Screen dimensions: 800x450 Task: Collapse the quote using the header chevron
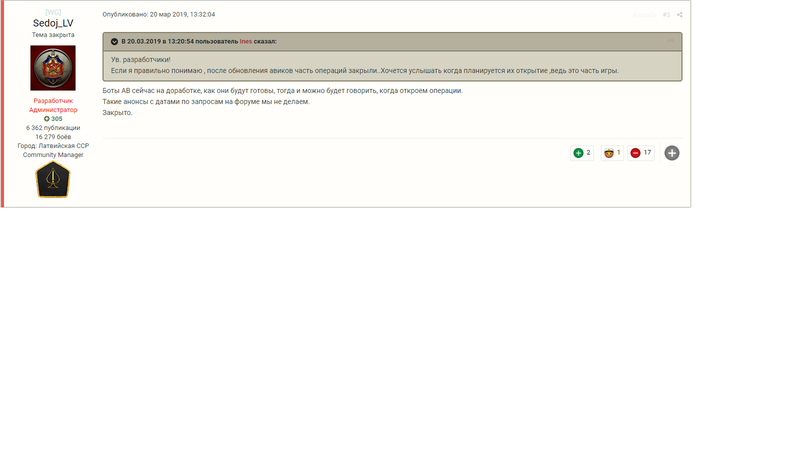pos(114,42)
